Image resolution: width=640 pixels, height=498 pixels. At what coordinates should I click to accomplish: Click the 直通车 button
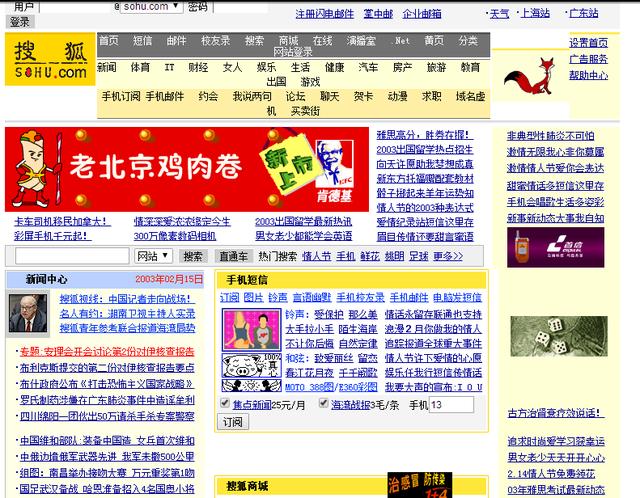coord(234,256)
